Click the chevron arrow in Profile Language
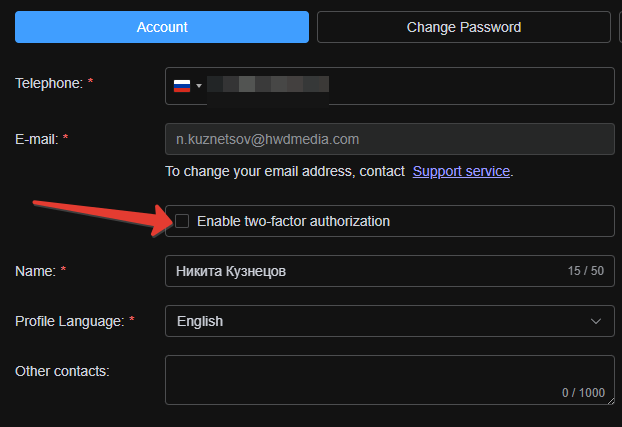 tap(596, 321)
